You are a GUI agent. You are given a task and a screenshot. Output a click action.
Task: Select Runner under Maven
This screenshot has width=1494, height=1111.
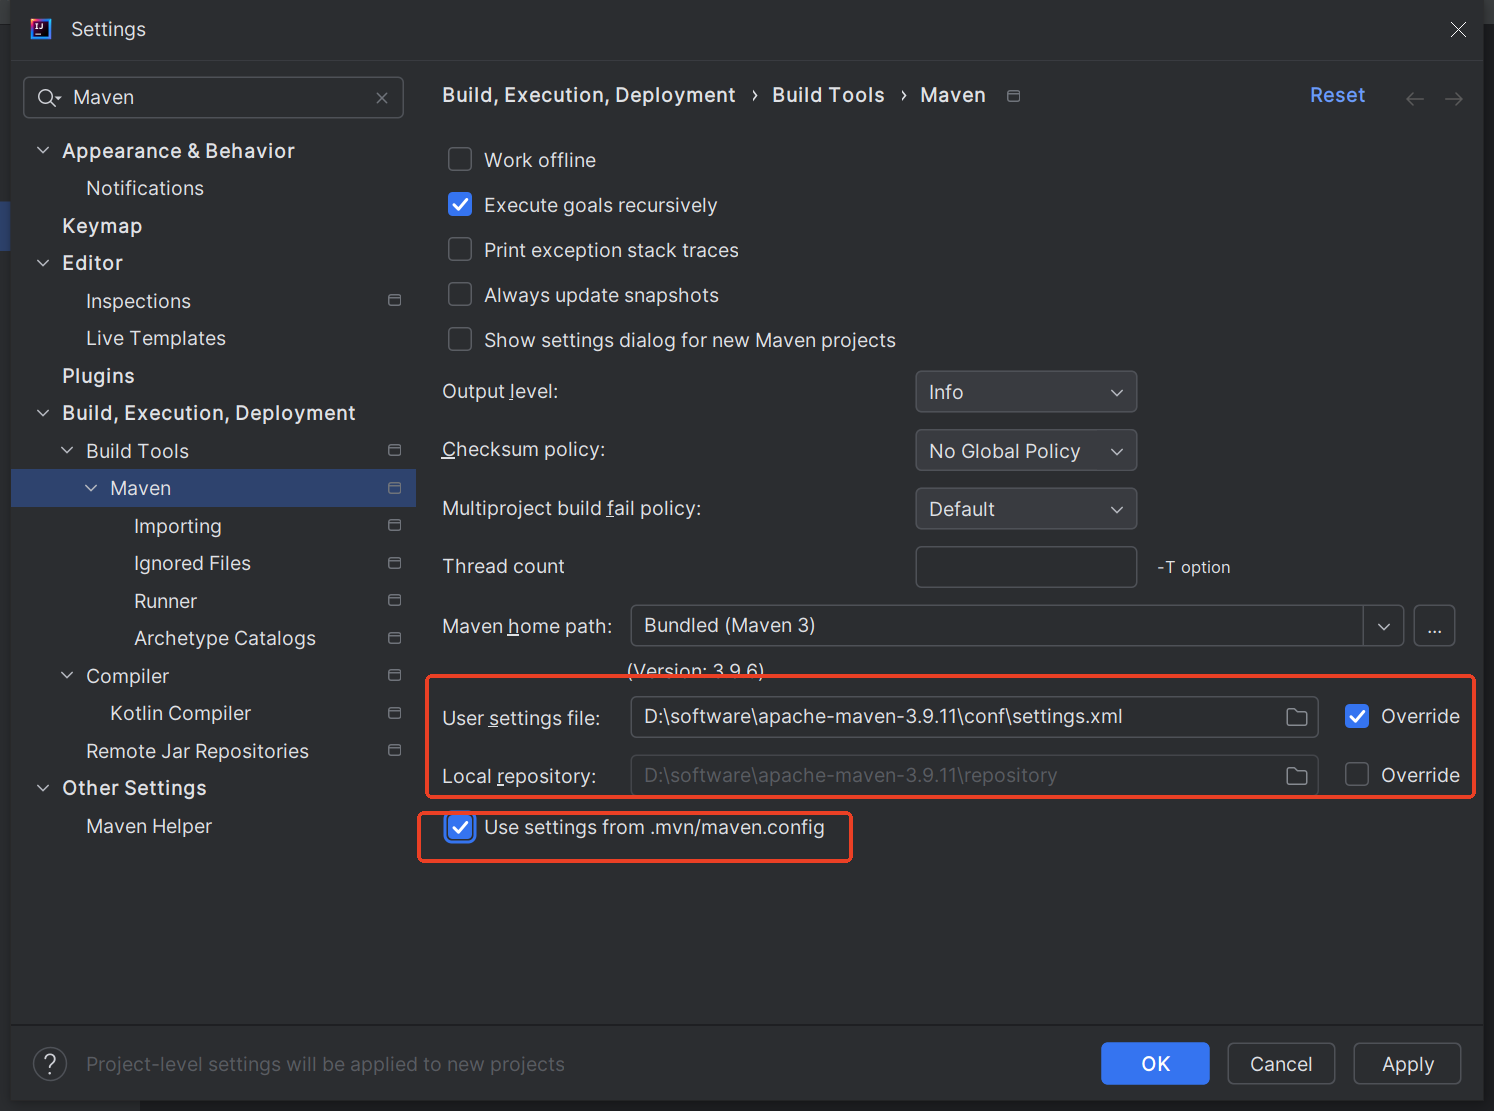point(165,601)
